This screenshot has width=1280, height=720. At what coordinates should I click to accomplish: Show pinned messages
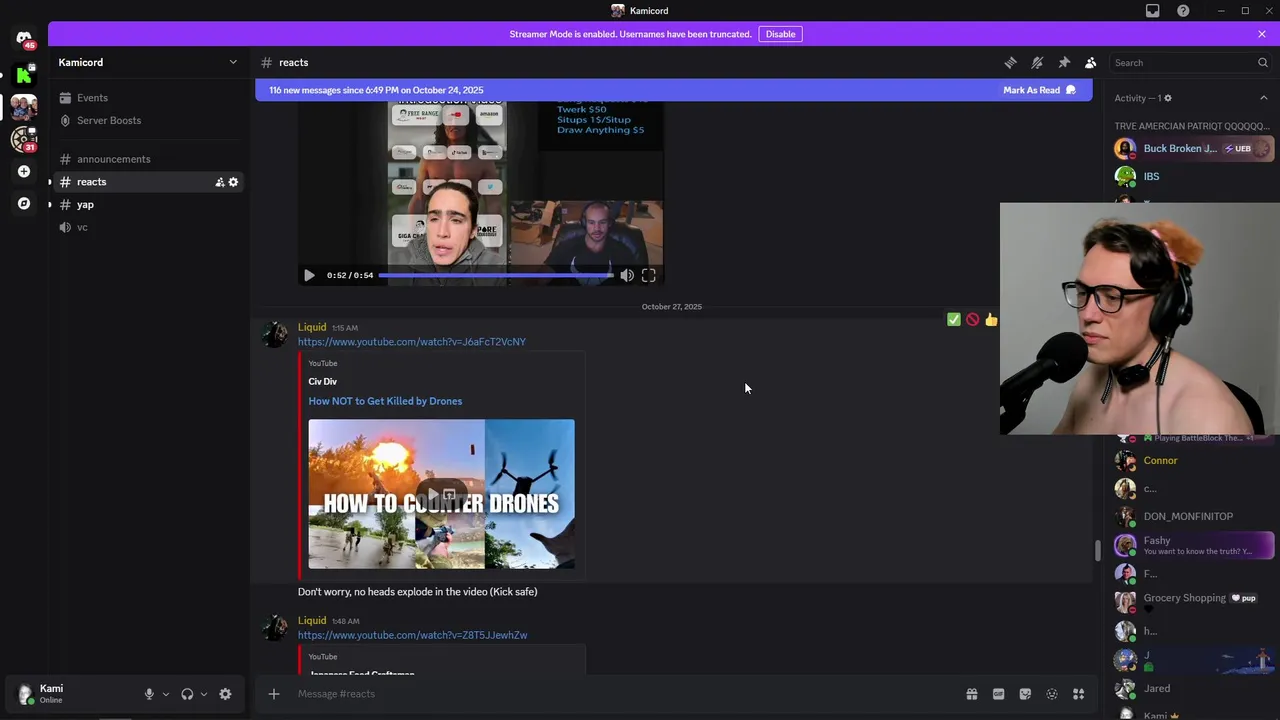click(x=1064, y=62)
